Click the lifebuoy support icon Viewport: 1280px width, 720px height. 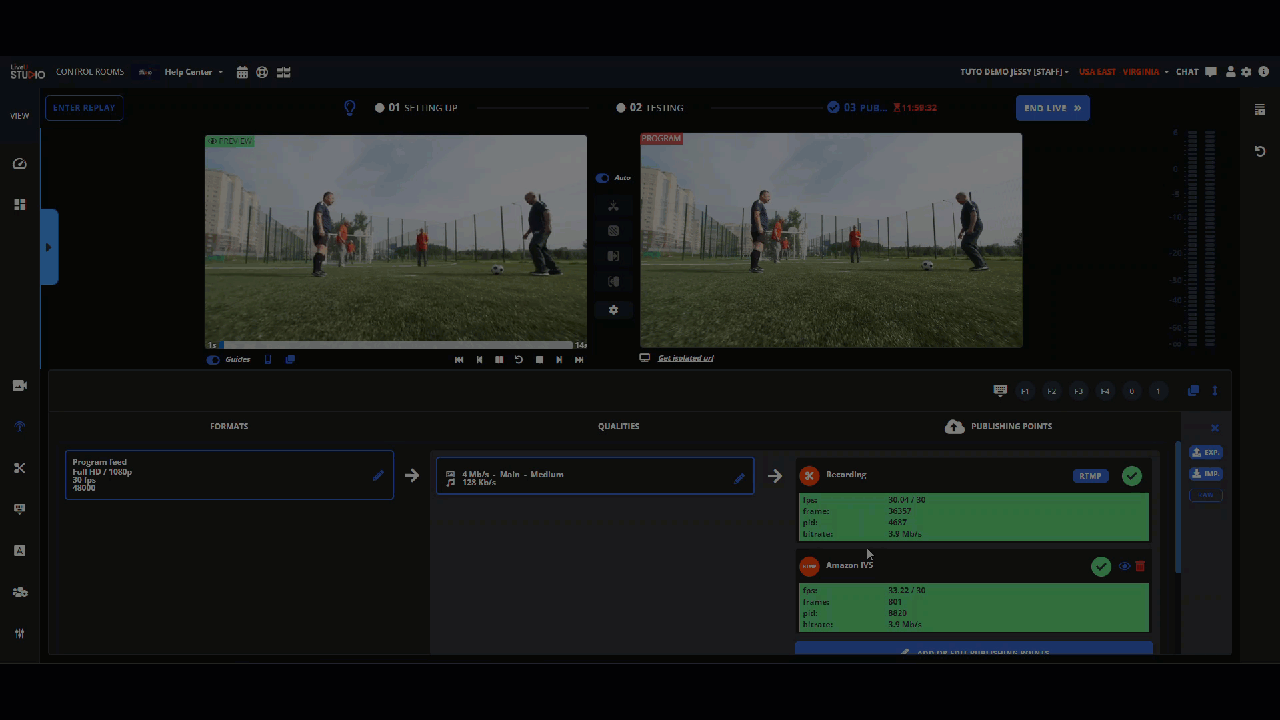(262, 72)
